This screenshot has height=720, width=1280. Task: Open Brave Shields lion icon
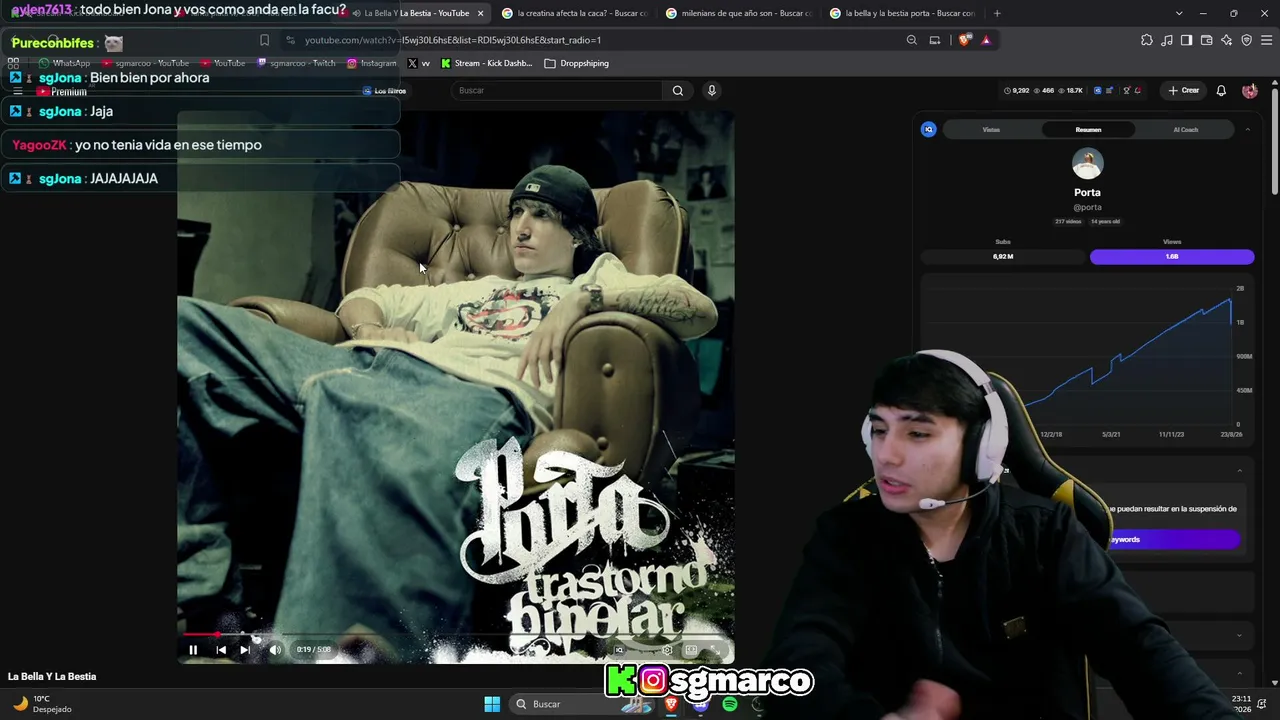964,40
